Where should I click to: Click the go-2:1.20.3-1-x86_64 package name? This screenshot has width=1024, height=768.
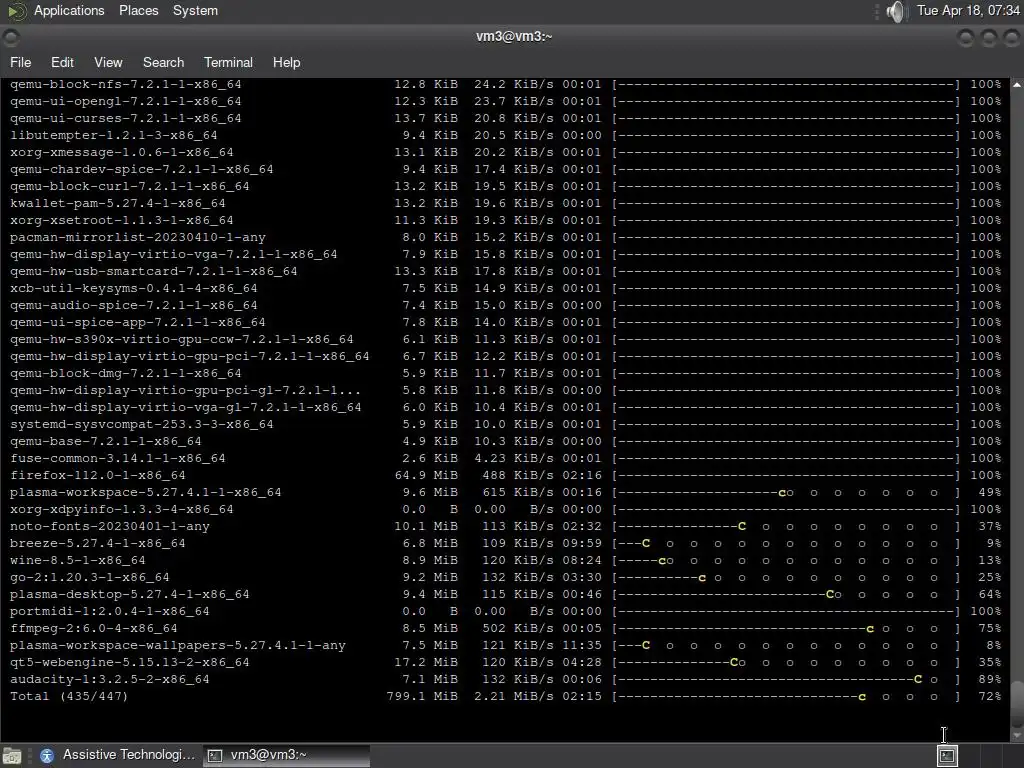point(89,577)
